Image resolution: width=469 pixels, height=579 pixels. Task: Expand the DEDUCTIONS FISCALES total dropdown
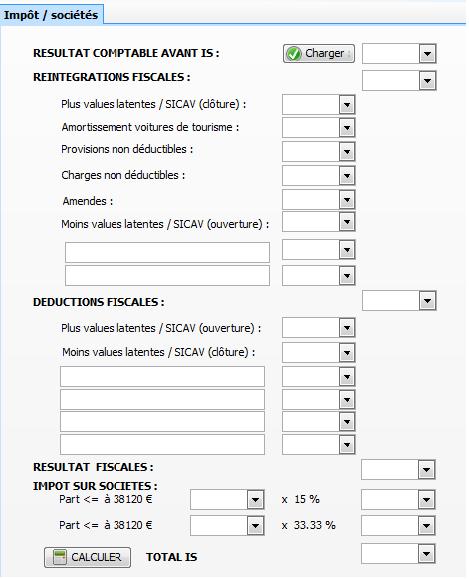pyautogui.click(x=427, y=301)
